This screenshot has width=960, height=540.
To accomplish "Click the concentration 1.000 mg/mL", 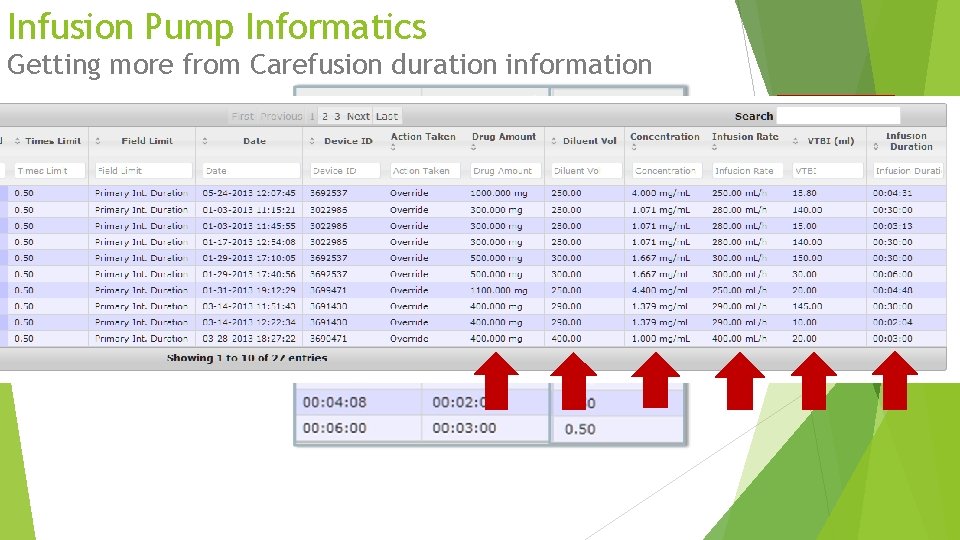I will pyautogui.click(x=661, y=339).
